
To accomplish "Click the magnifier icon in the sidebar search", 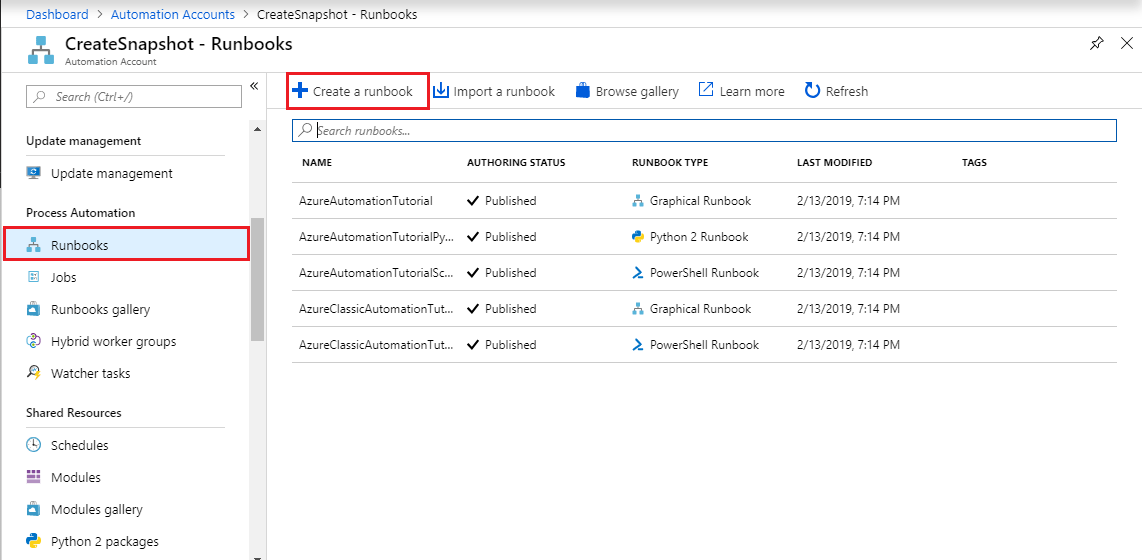I will pos(41,97).
